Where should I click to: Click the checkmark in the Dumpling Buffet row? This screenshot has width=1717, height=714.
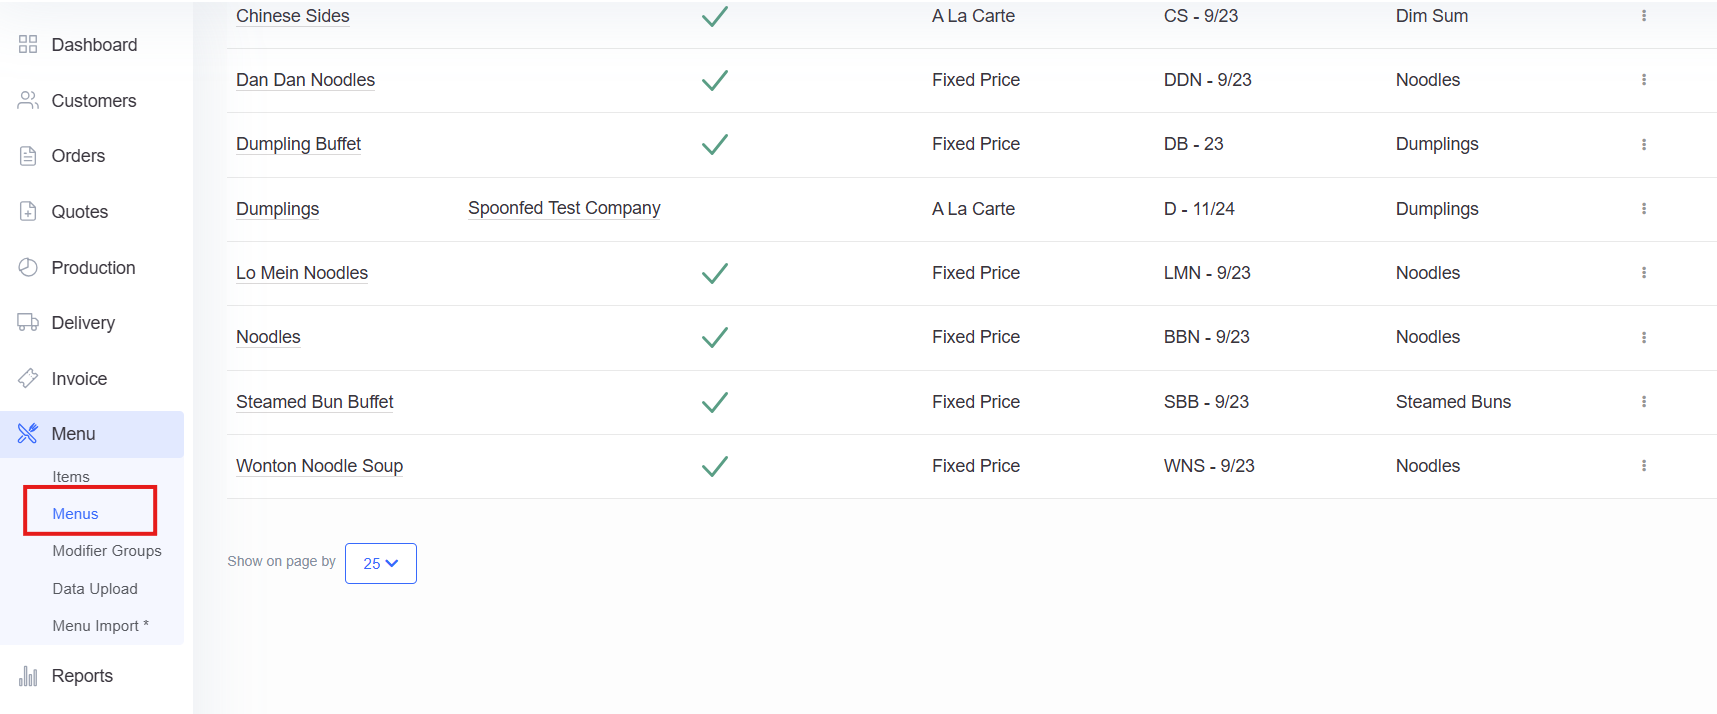coord(715,144)
